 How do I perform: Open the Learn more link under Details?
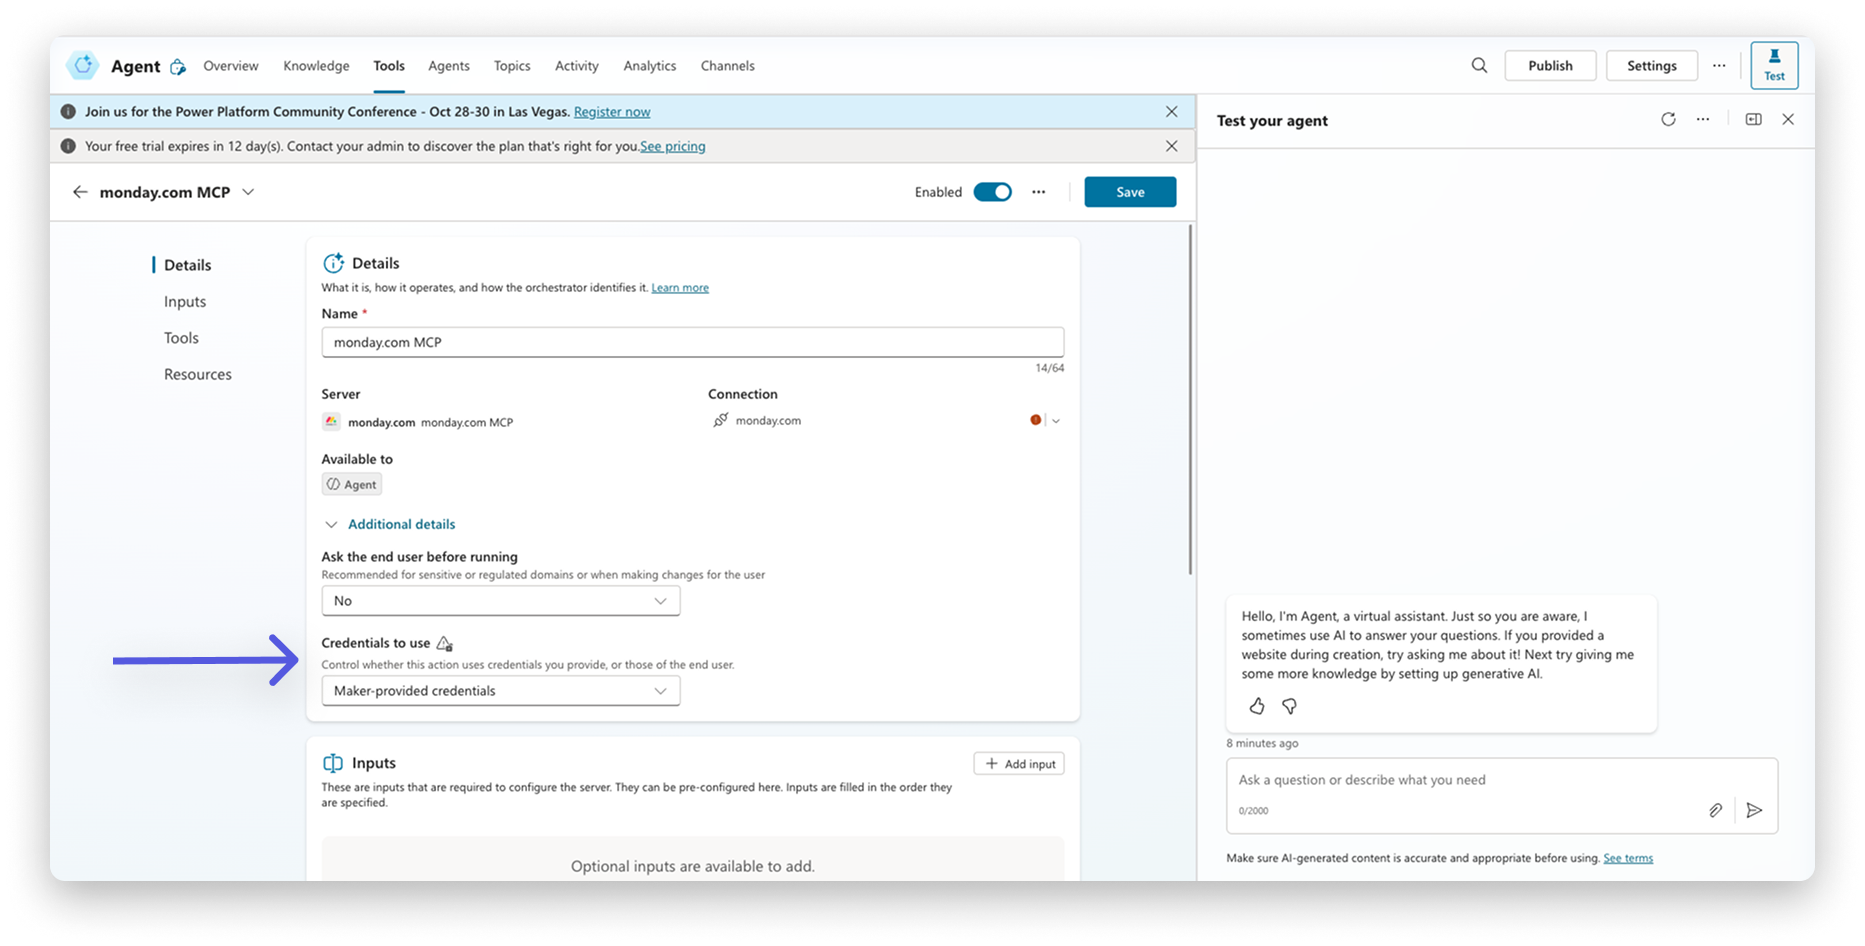680,288
